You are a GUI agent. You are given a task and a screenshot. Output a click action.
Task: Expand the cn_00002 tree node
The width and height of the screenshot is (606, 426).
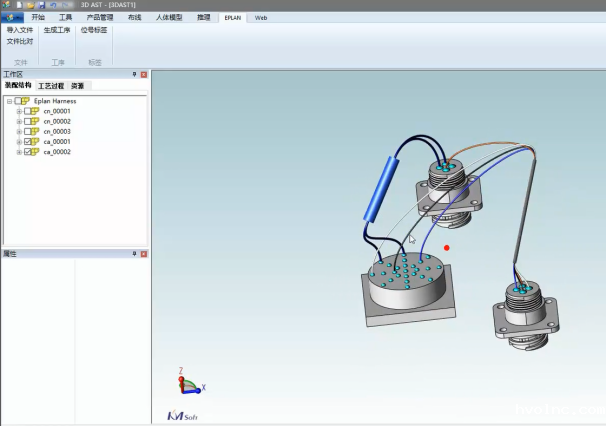point(19,122)
